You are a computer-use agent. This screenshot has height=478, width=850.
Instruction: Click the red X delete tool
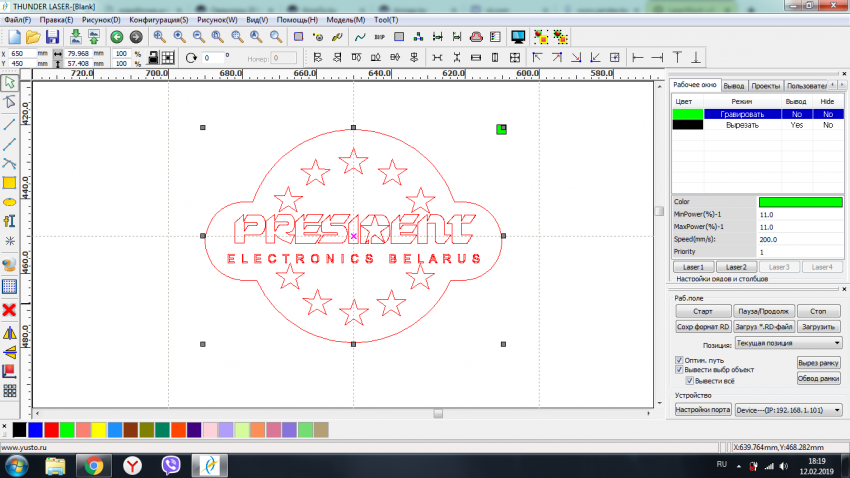click(x=10, y=309)
